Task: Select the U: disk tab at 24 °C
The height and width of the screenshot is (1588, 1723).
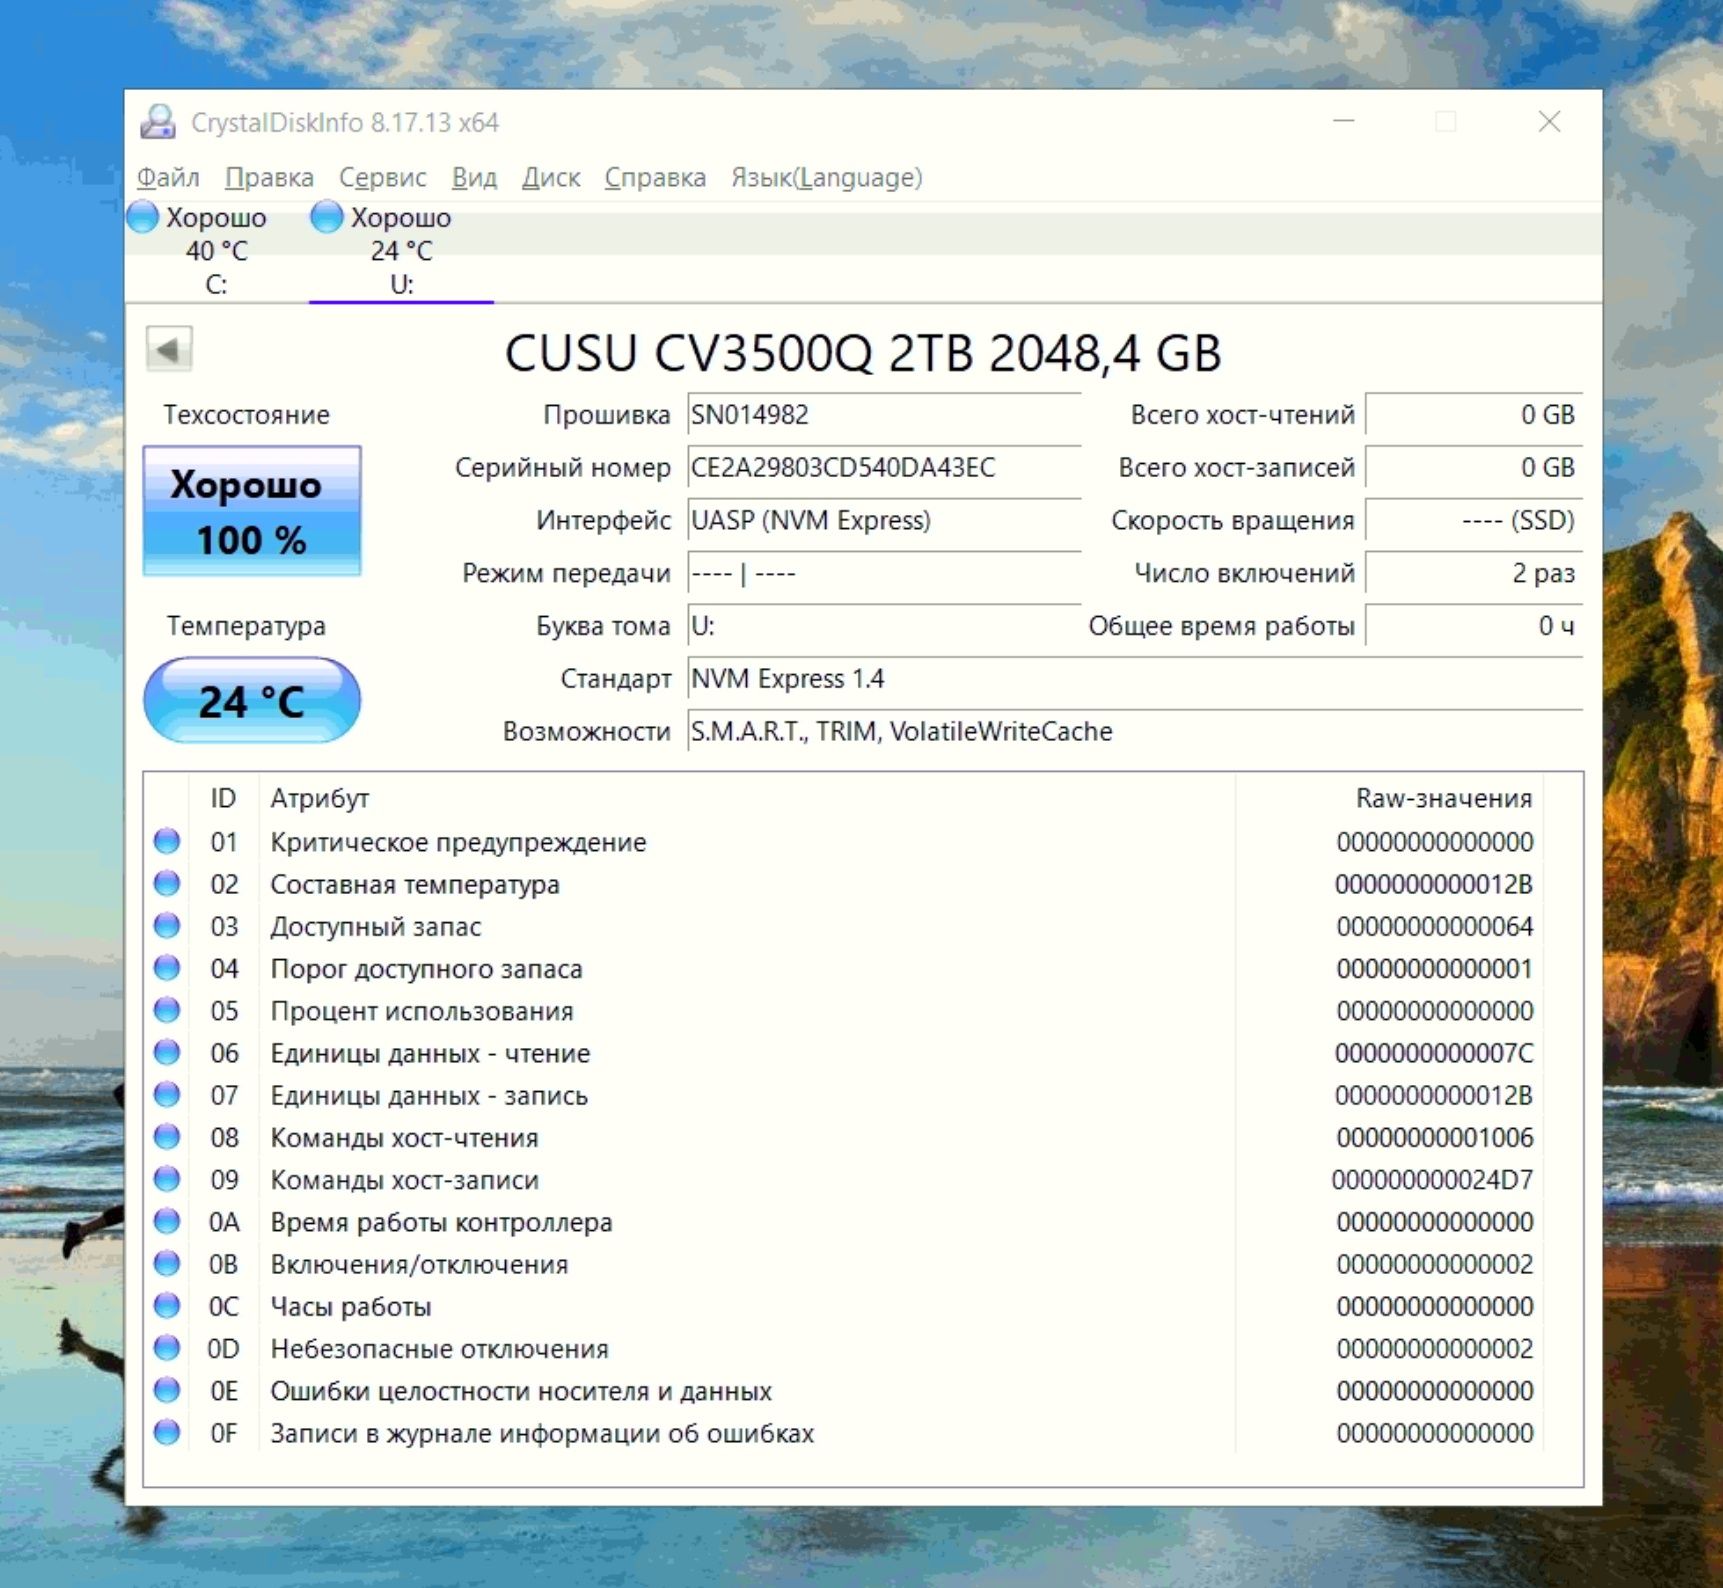Action: pos(401,250)
